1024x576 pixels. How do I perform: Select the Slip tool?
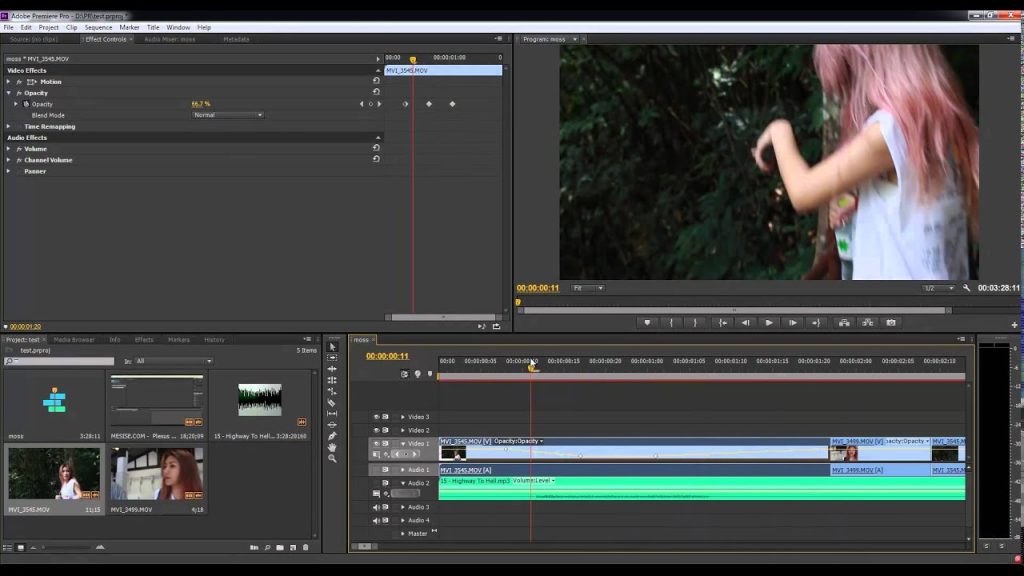332,413
